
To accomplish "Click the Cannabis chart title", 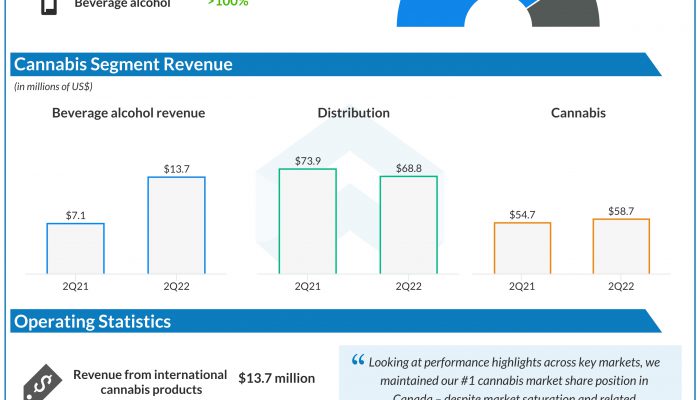I will click(x=578, y=113).
